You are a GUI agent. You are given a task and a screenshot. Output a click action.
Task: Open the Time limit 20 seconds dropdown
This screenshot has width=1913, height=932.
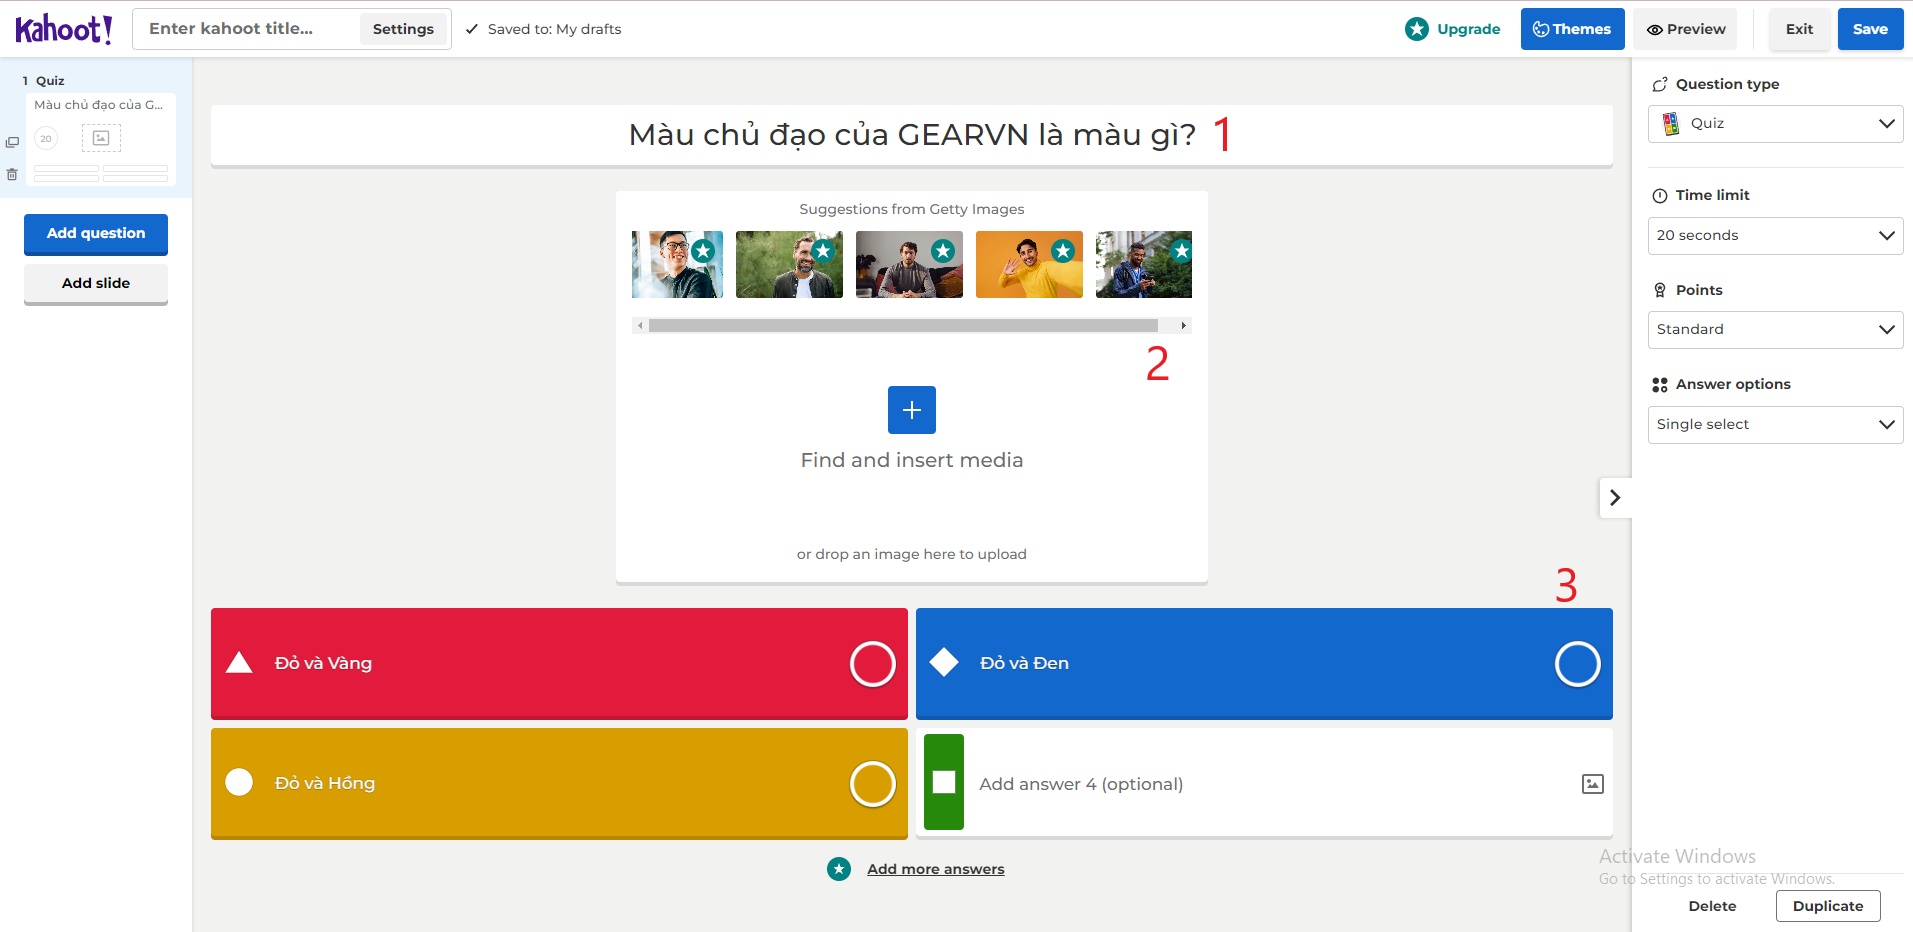(1775, 236)
